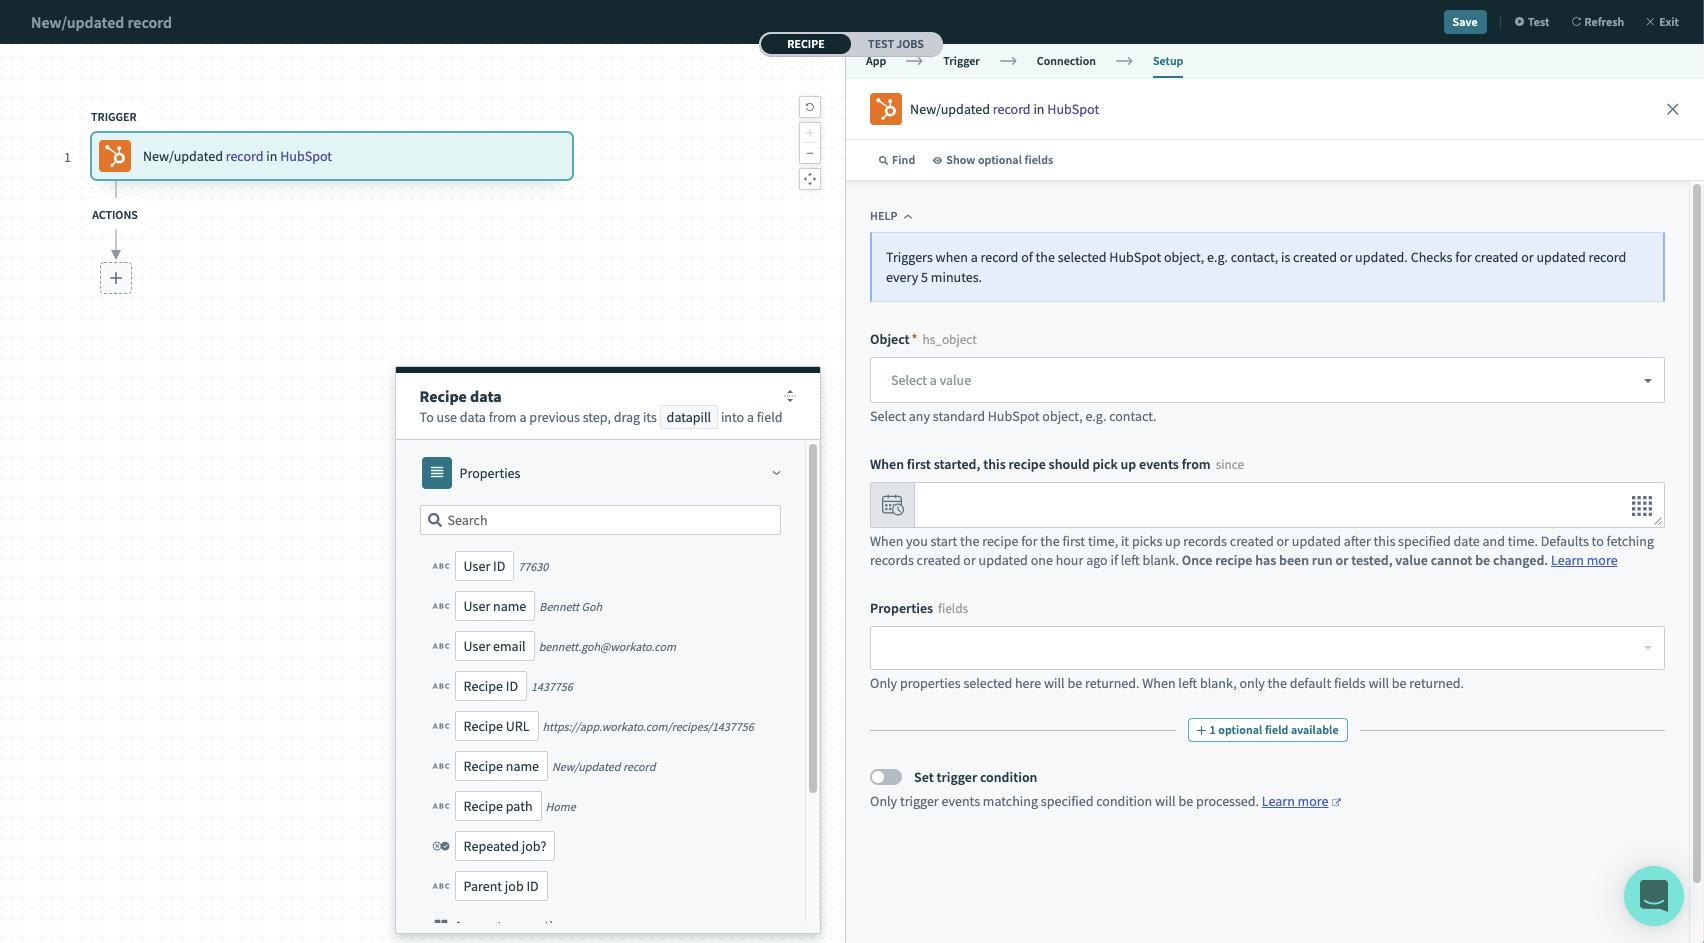Click Show optional fields
The width and height of the screenshot is (1704, 943).
(x=992, y=159)
